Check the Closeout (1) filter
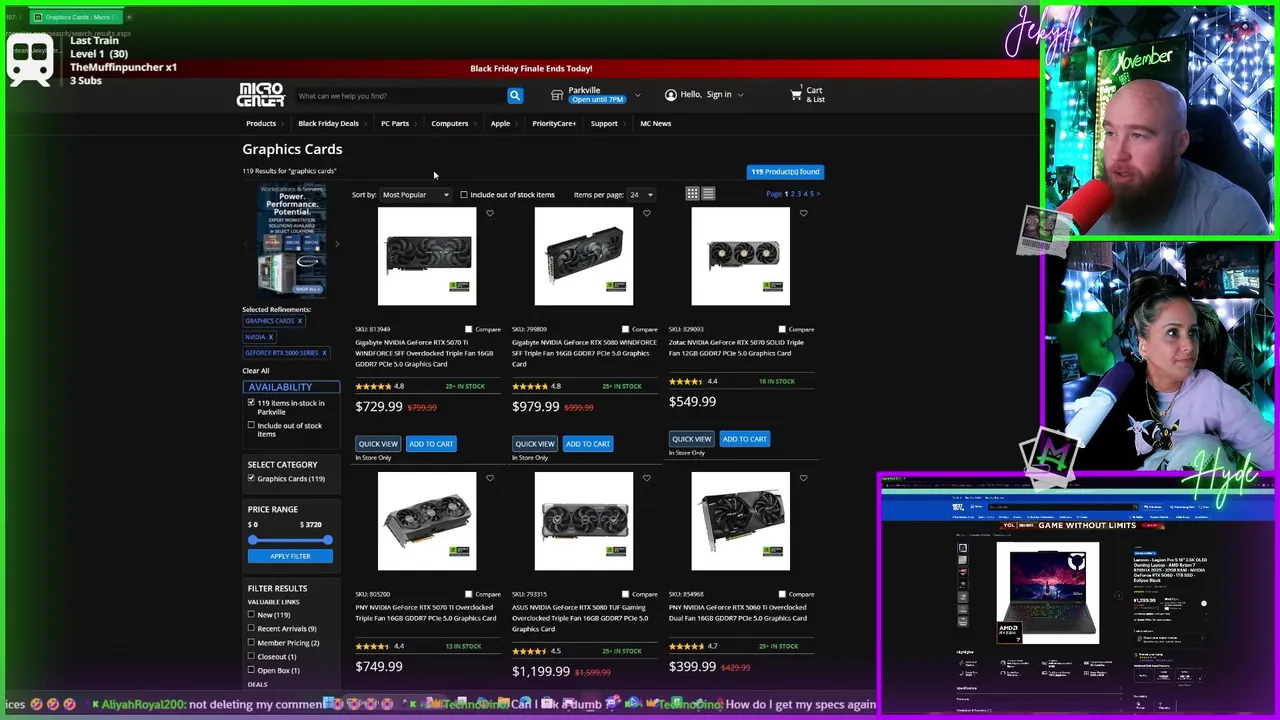This screenshot has height=720, width=1280. coord(251,656)
